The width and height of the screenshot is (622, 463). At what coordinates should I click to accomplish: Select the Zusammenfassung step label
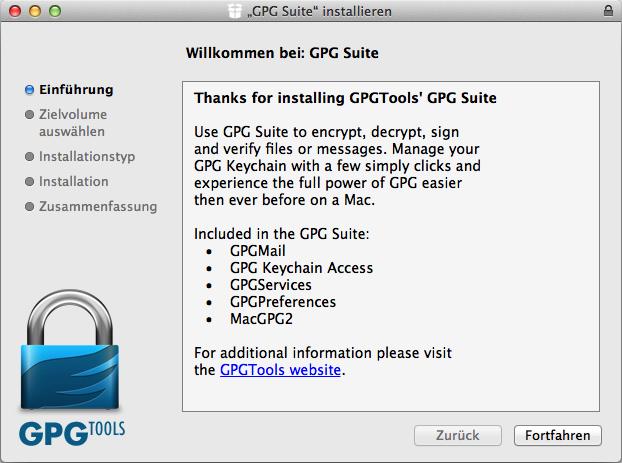click(98, 207)
